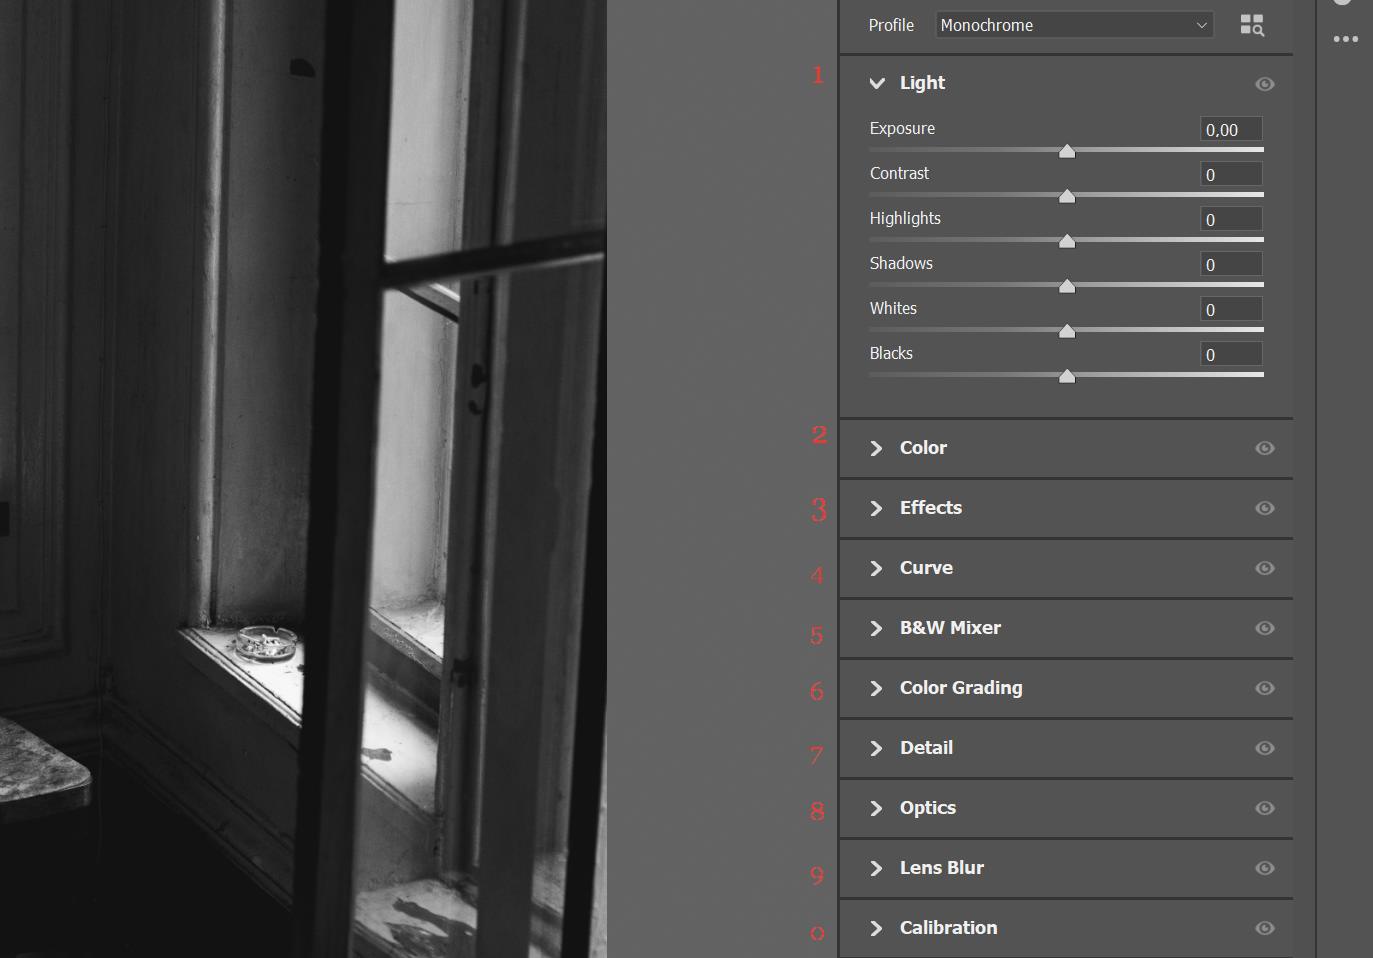Toggle the Detail panel eye icon
The height and width of the screenshot is (958, 1373).
pos(1264,748)
